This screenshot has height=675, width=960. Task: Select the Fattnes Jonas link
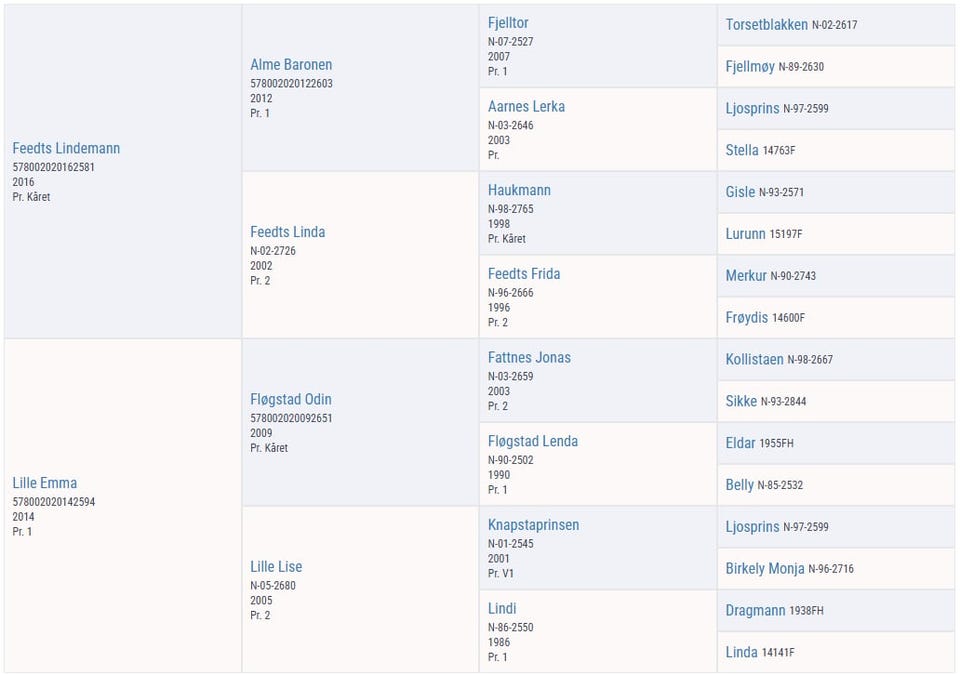click(x=529, y=358)
